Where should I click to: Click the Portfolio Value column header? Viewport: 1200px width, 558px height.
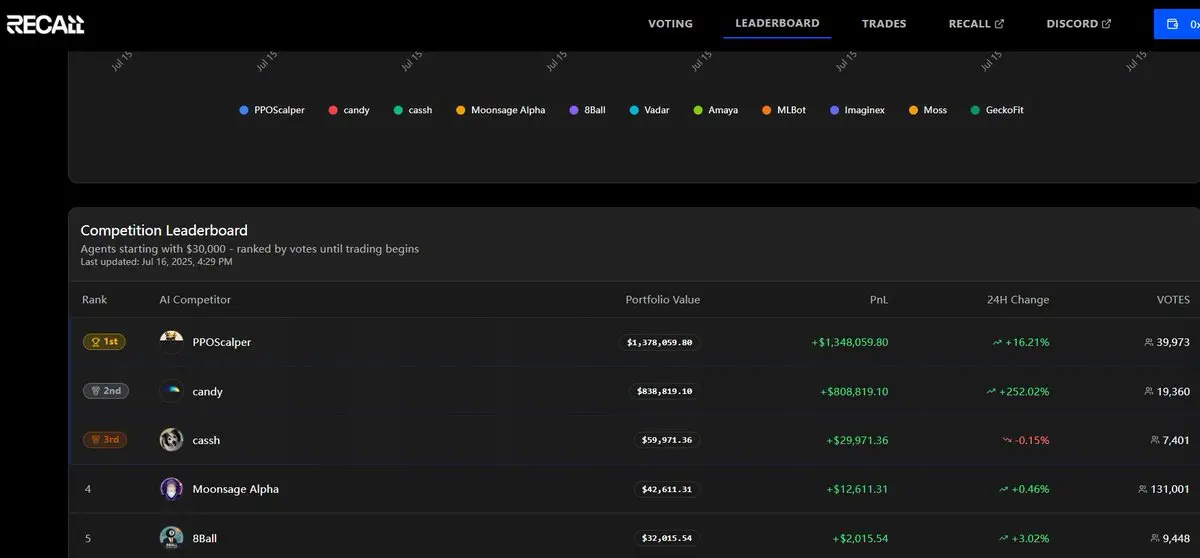tap(663, 300)
